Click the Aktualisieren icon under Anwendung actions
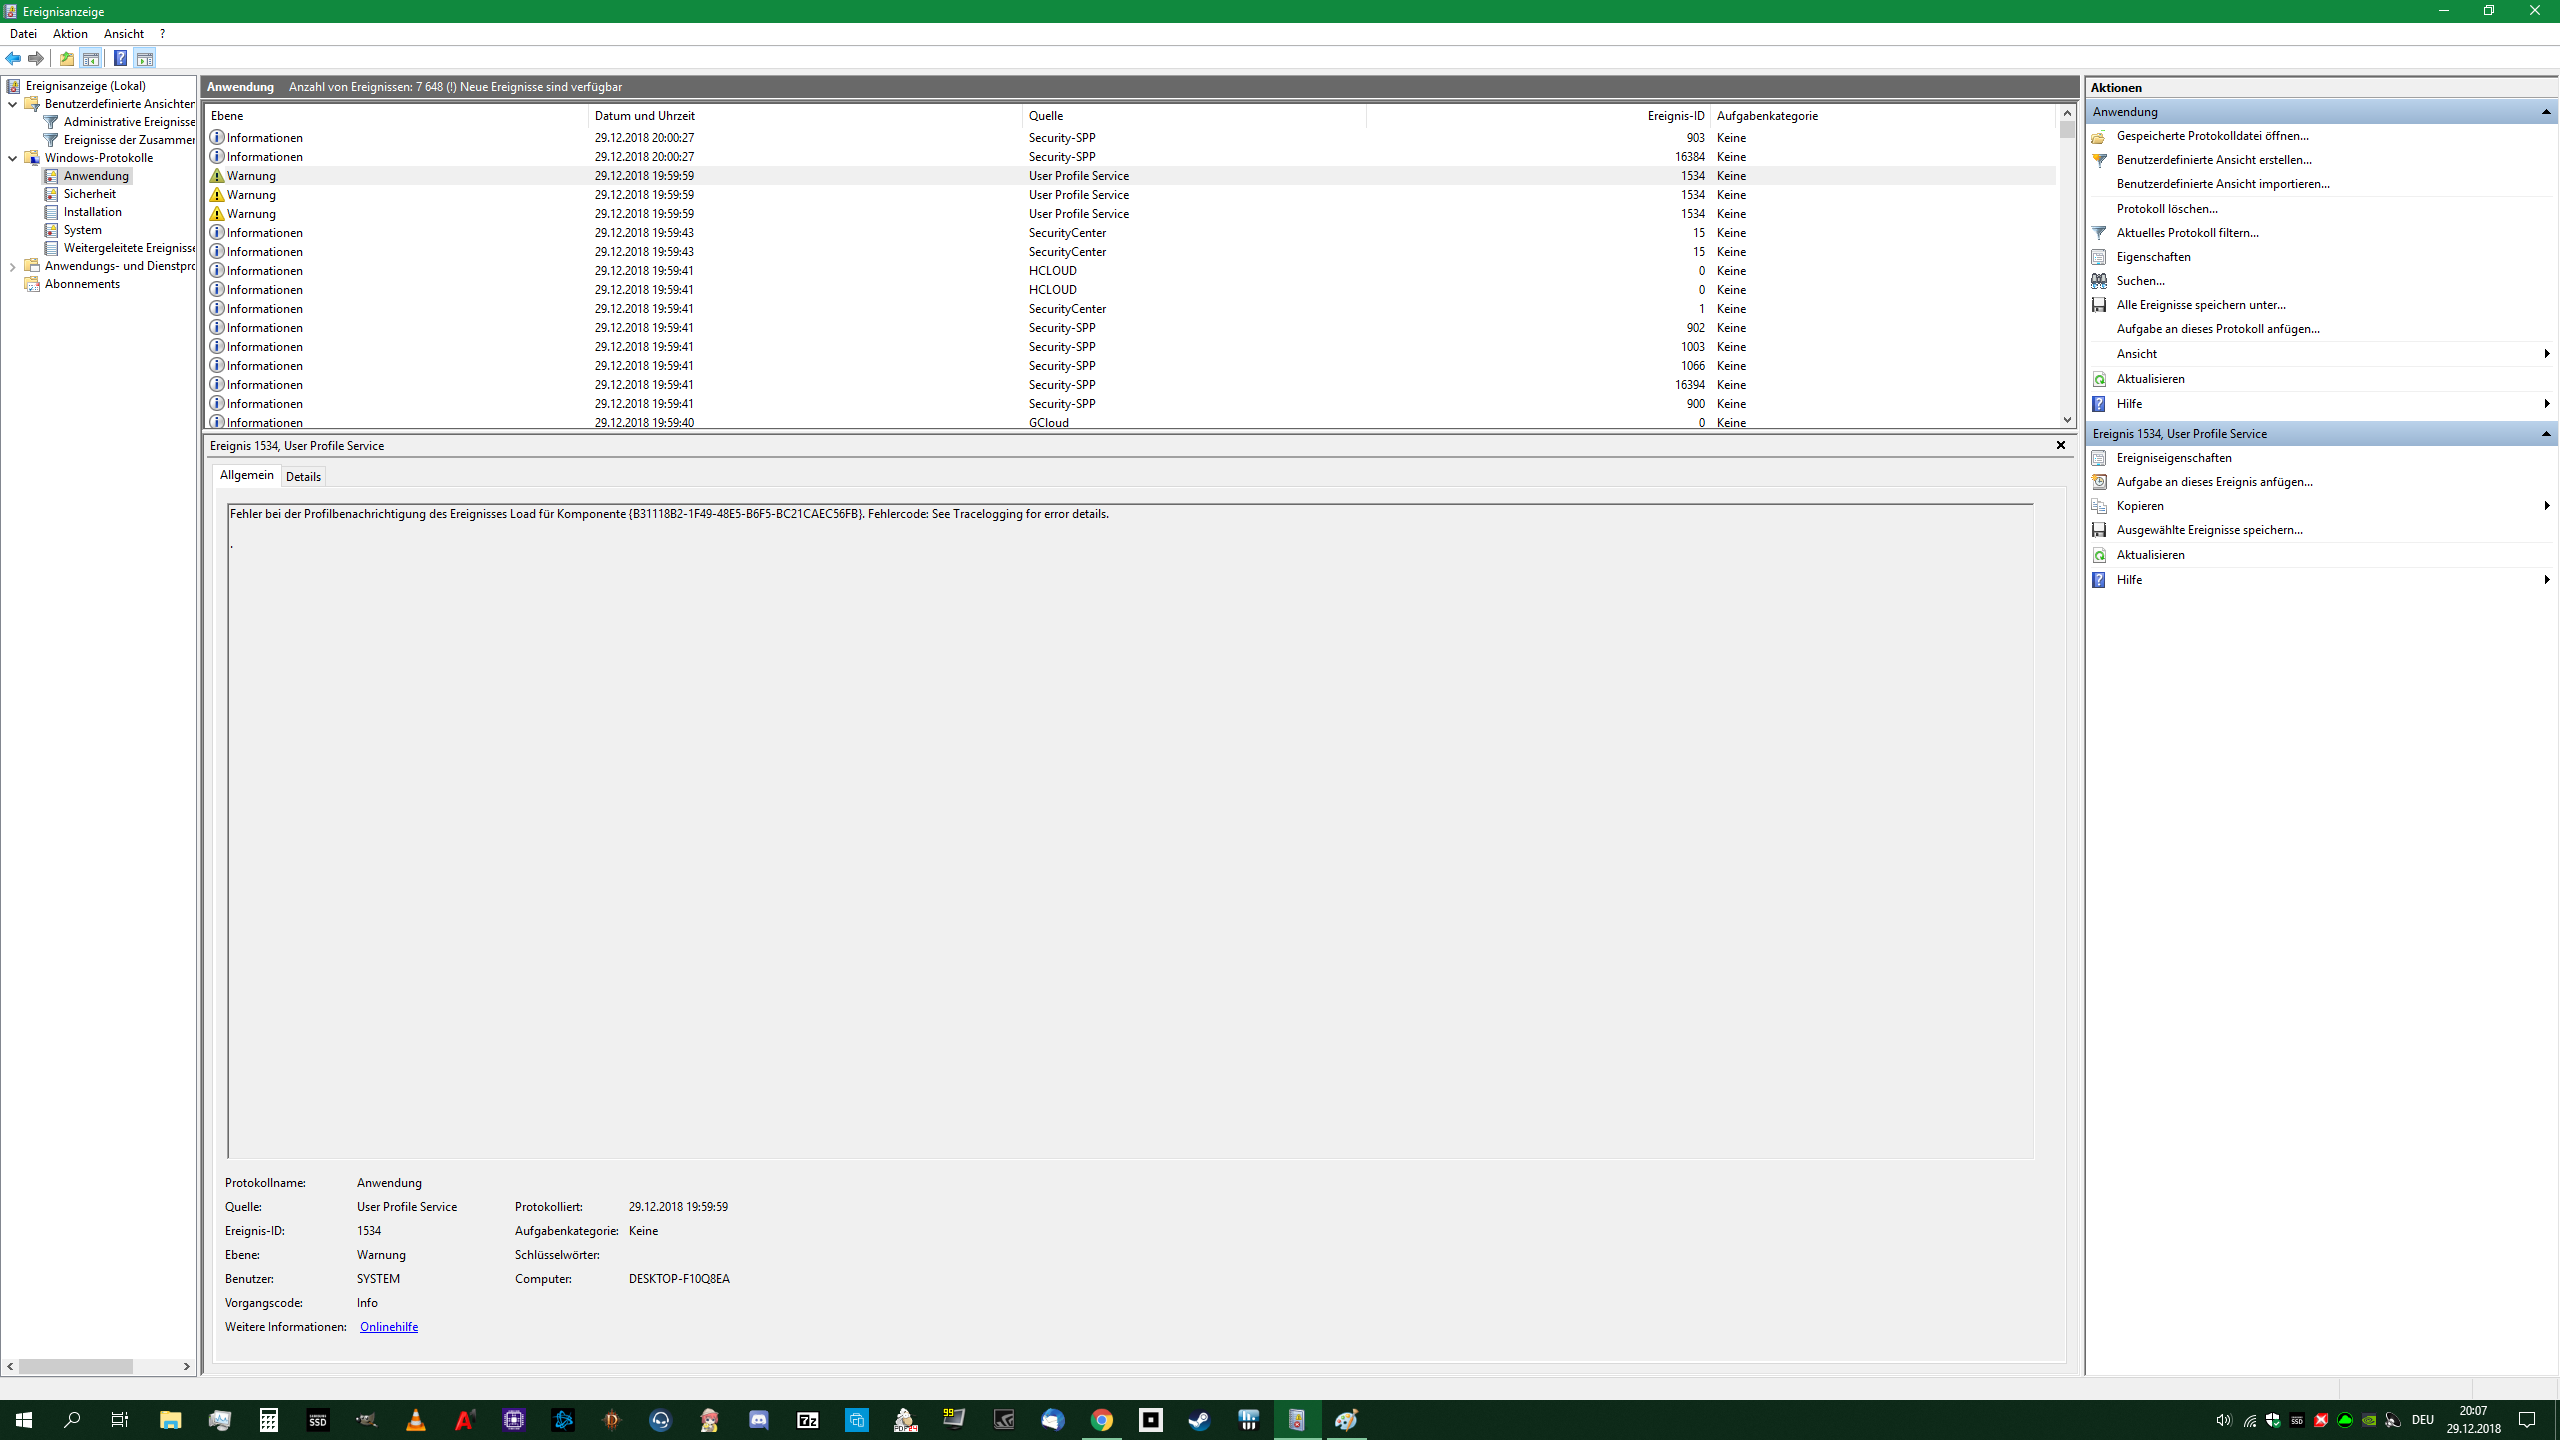Viewport: 2560px width, 1440px height. click(2099, 379)
